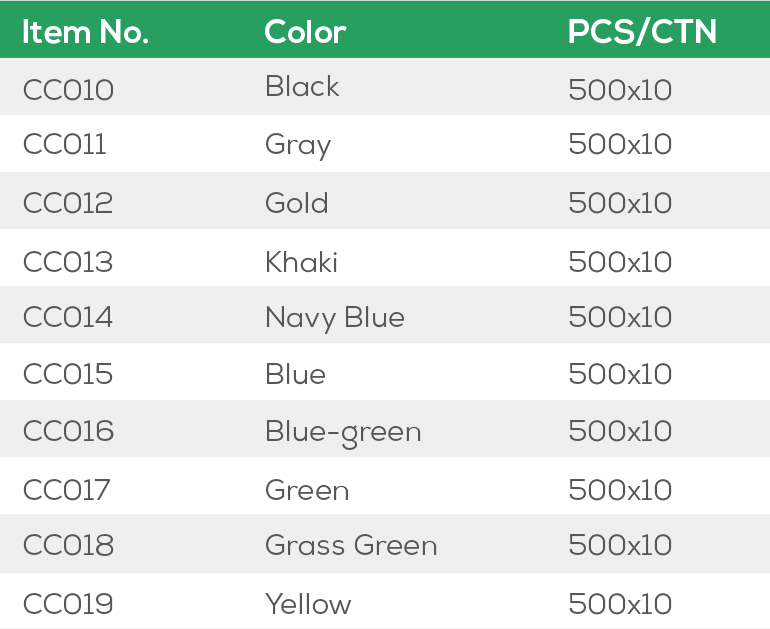
Task: Choose the Gray color cell
Action: 297,146
